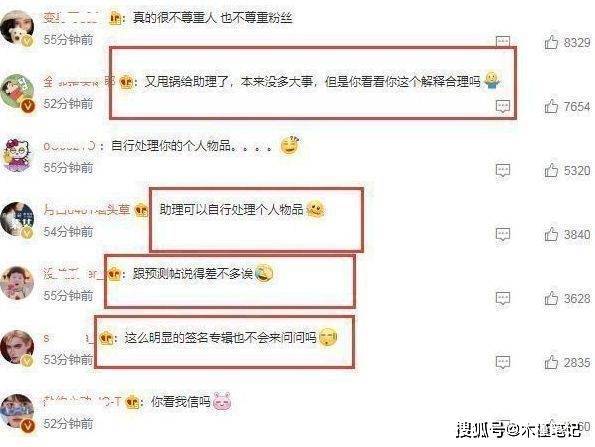The width and height of the screenshot is (595, 447).
Task: Open comment 真的很不尊重人 也不尊重粉丝
Action: [212, 17]
